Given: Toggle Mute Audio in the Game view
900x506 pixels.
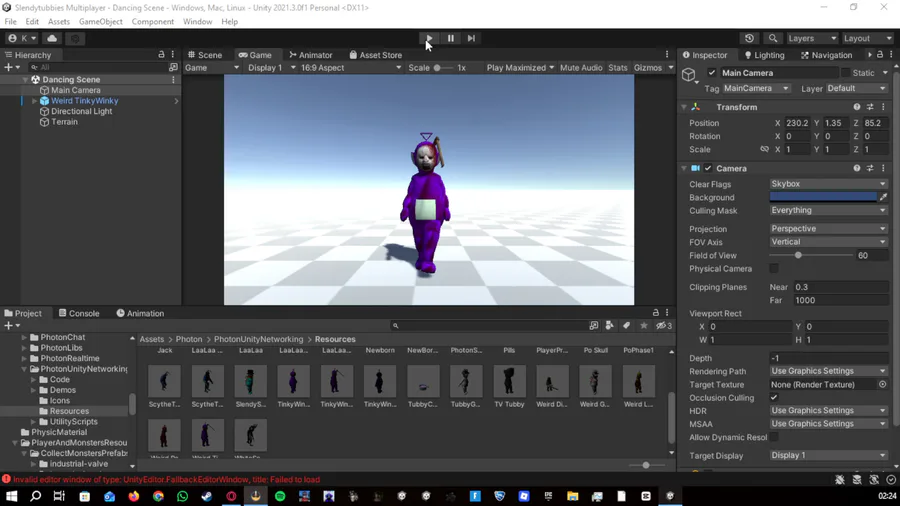Looking at the screenshot, I should click(581, 68).
